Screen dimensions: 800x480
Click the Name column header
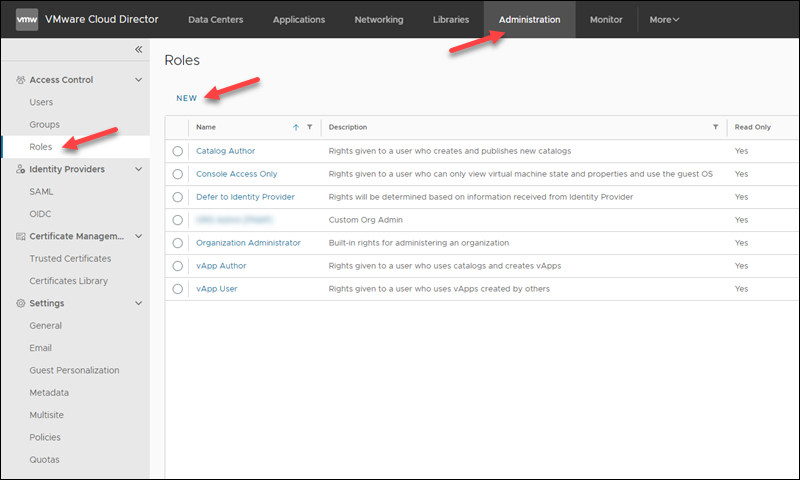[x=206, y=127]
